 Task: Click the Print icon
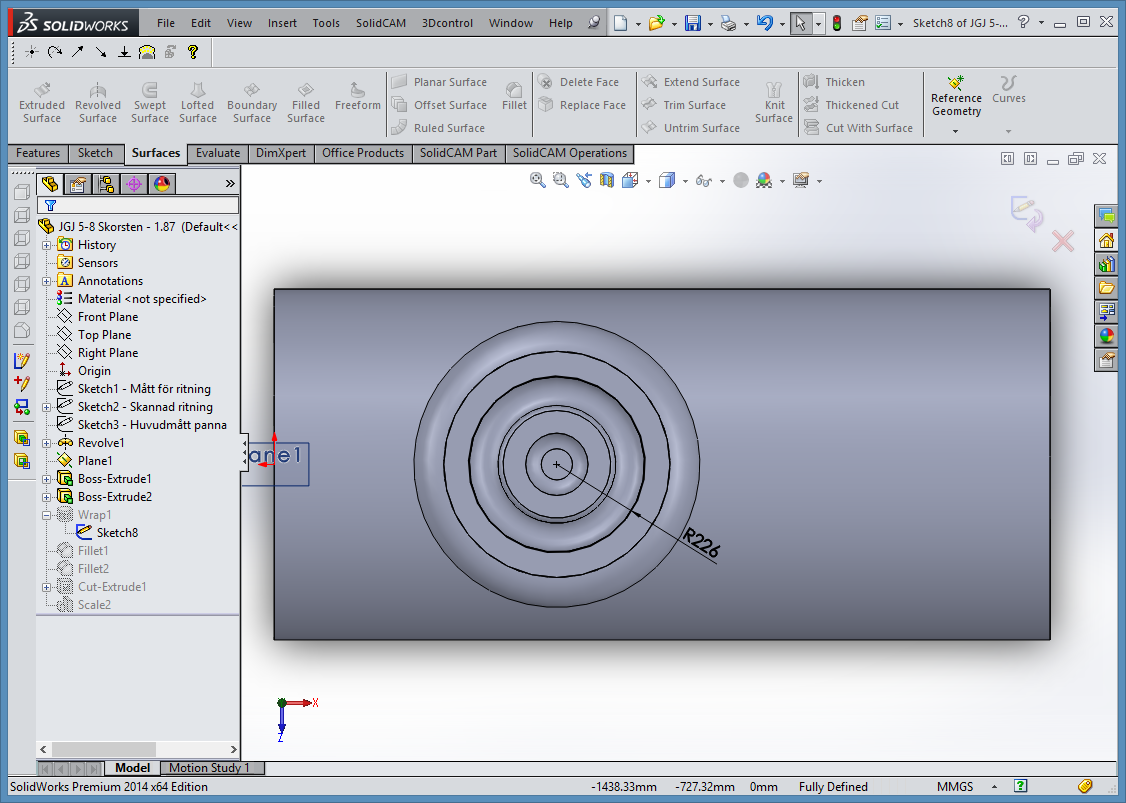tap(728, 23)
